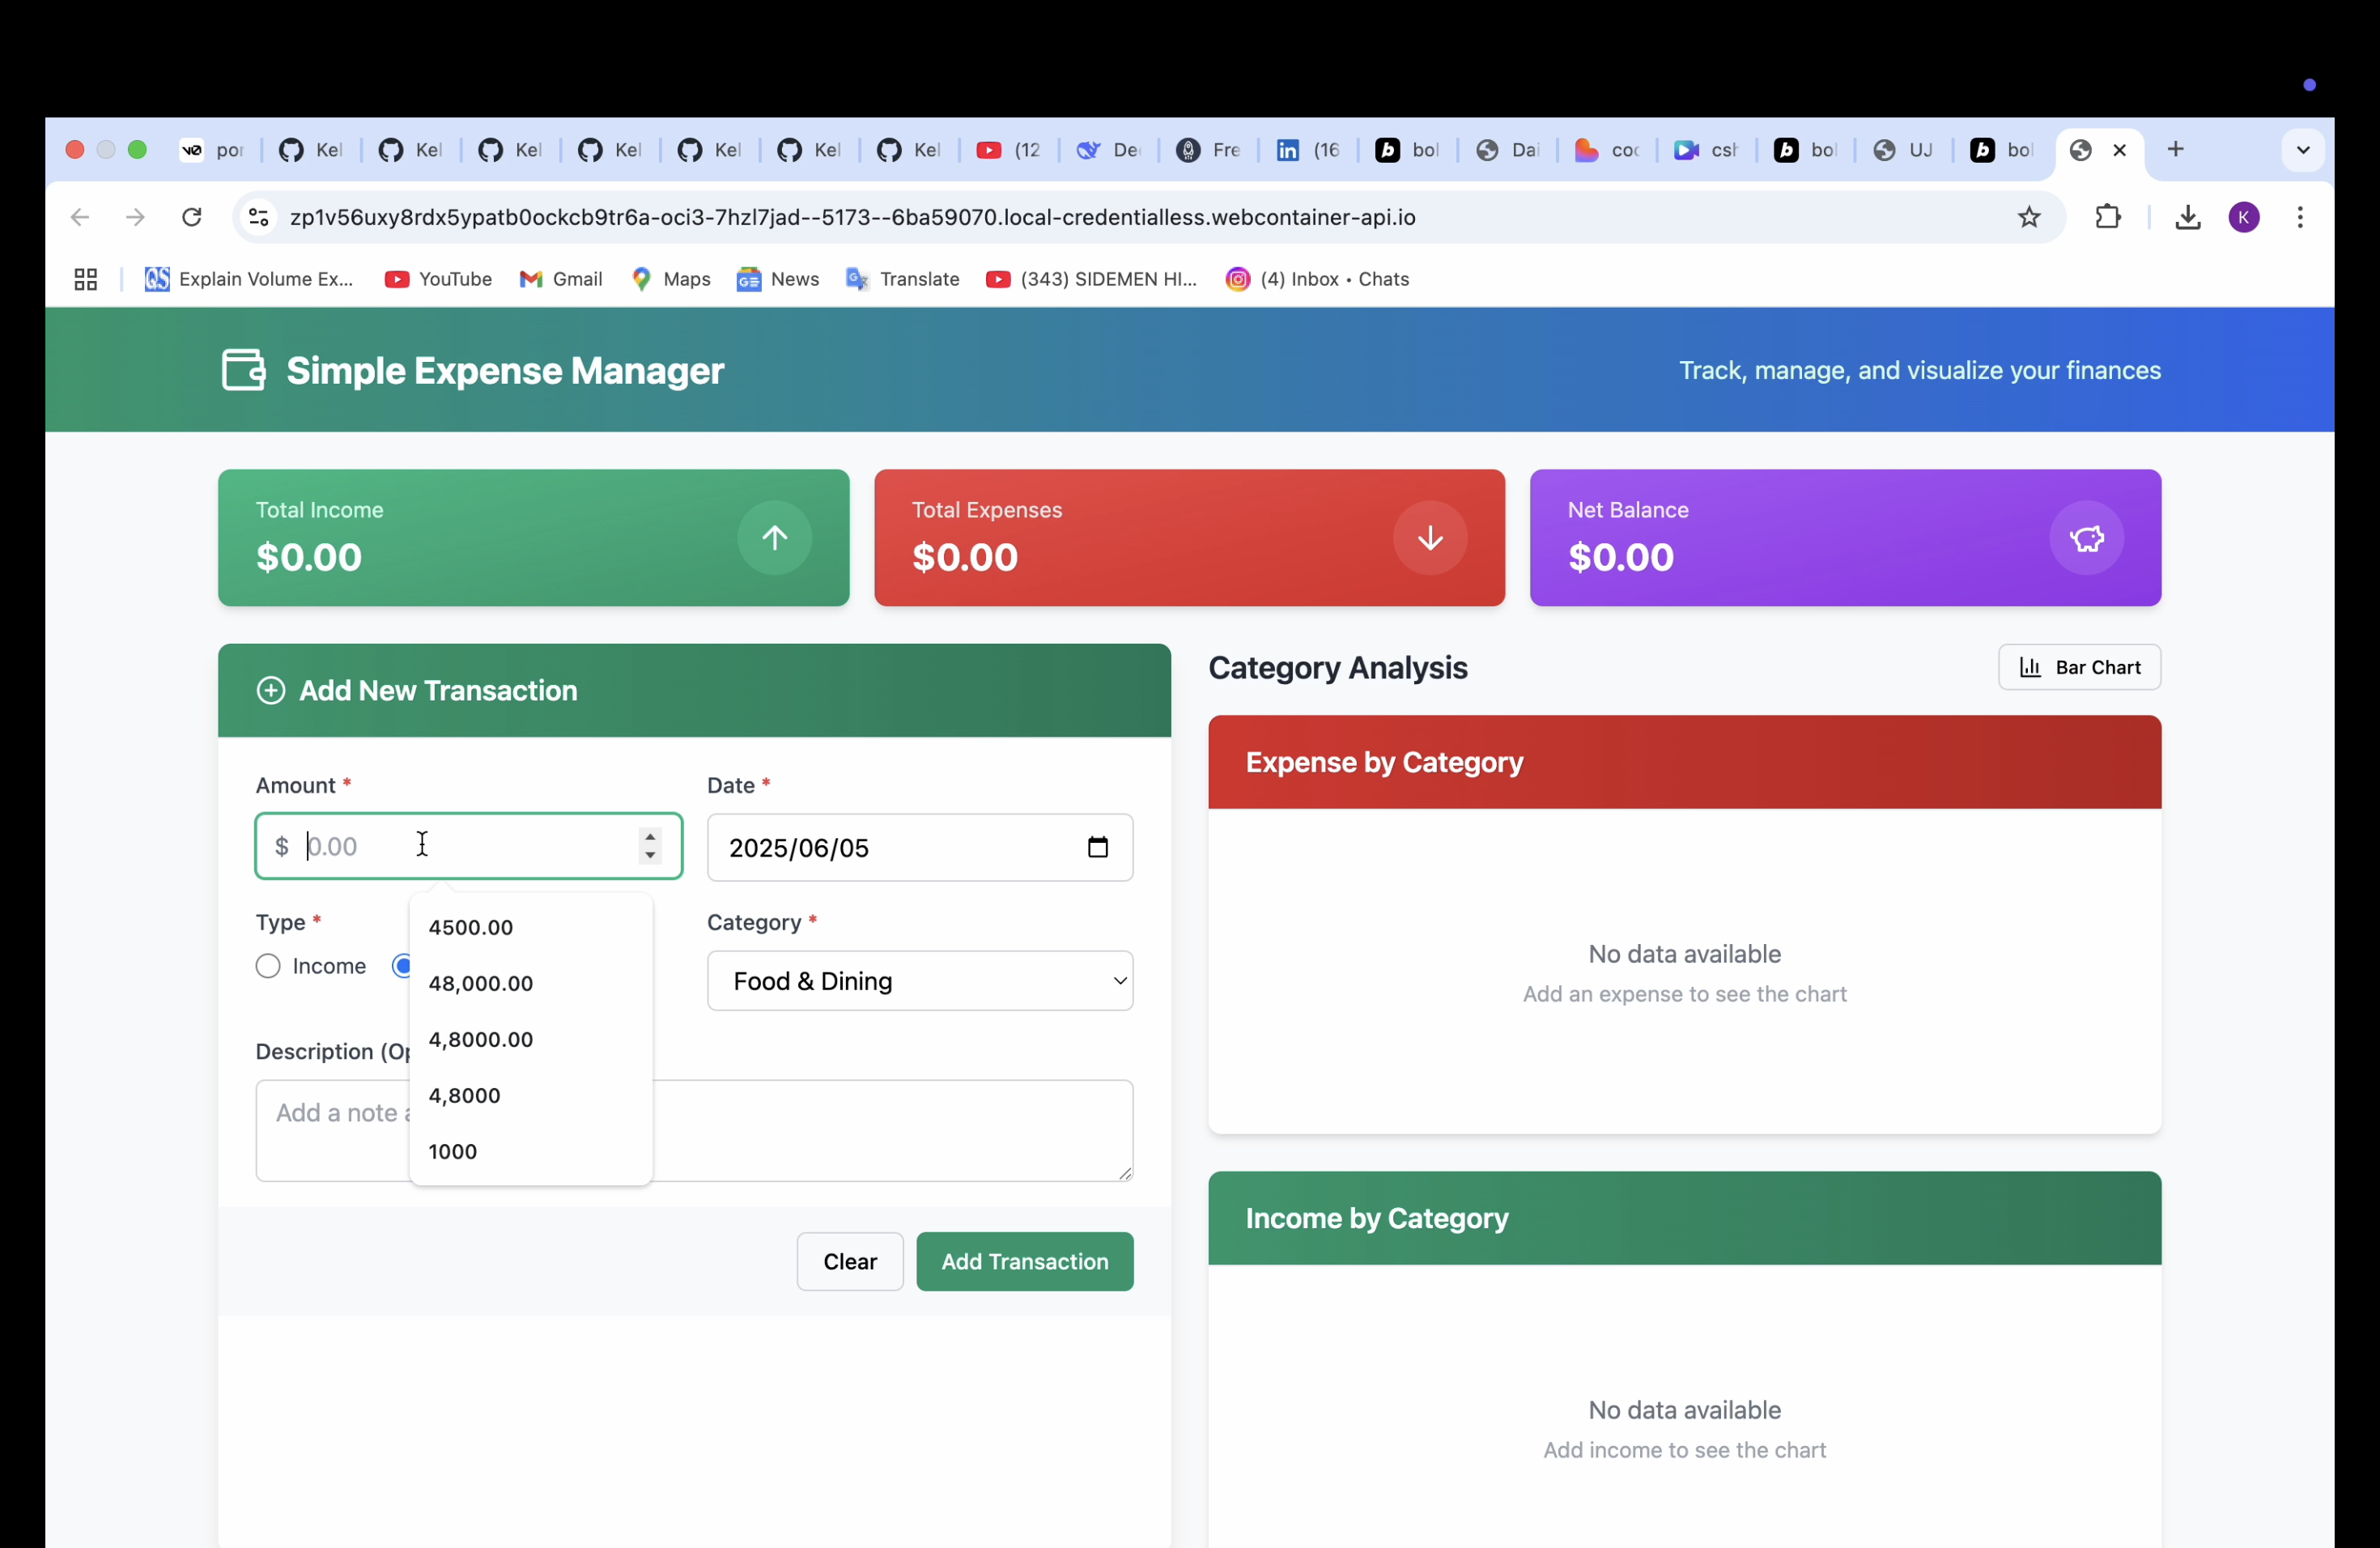Open a new tab with the plus icon

(2176, 150)
